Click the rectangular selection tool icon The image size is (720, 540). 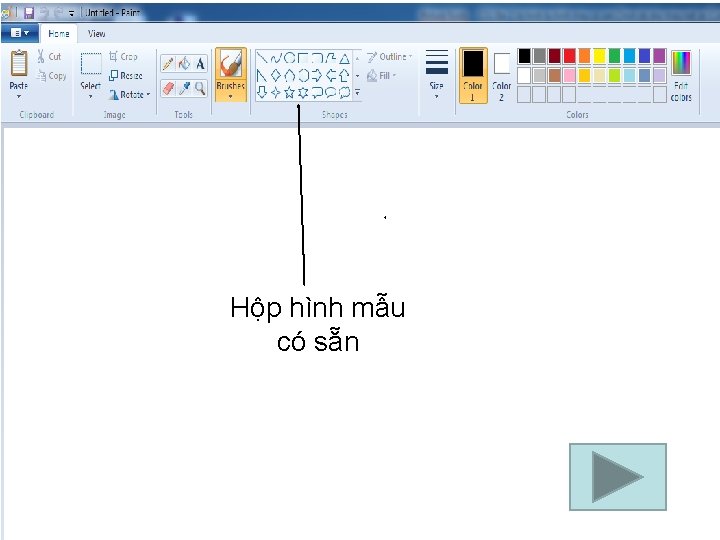pyautogui.click(x=91, y=63)
